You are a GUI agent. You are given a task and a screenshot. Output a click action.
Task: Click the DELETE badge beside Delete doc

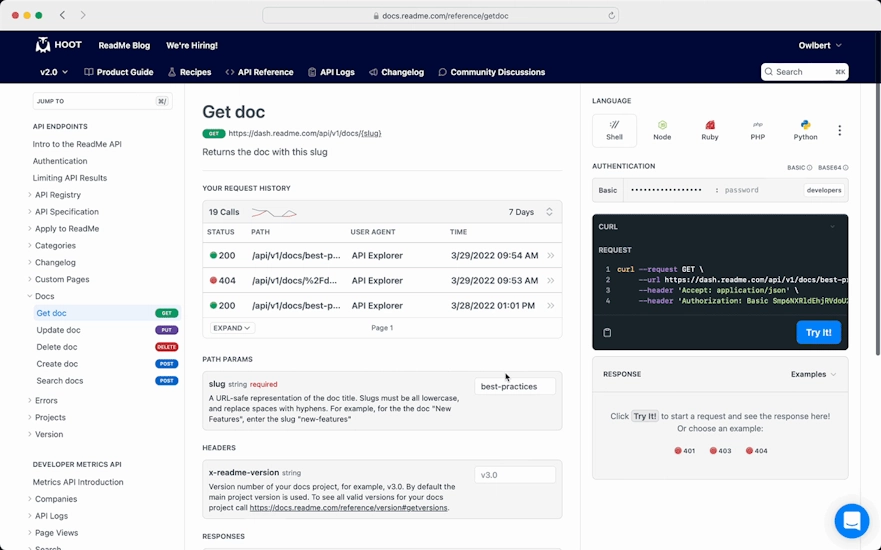pos(166,347)
